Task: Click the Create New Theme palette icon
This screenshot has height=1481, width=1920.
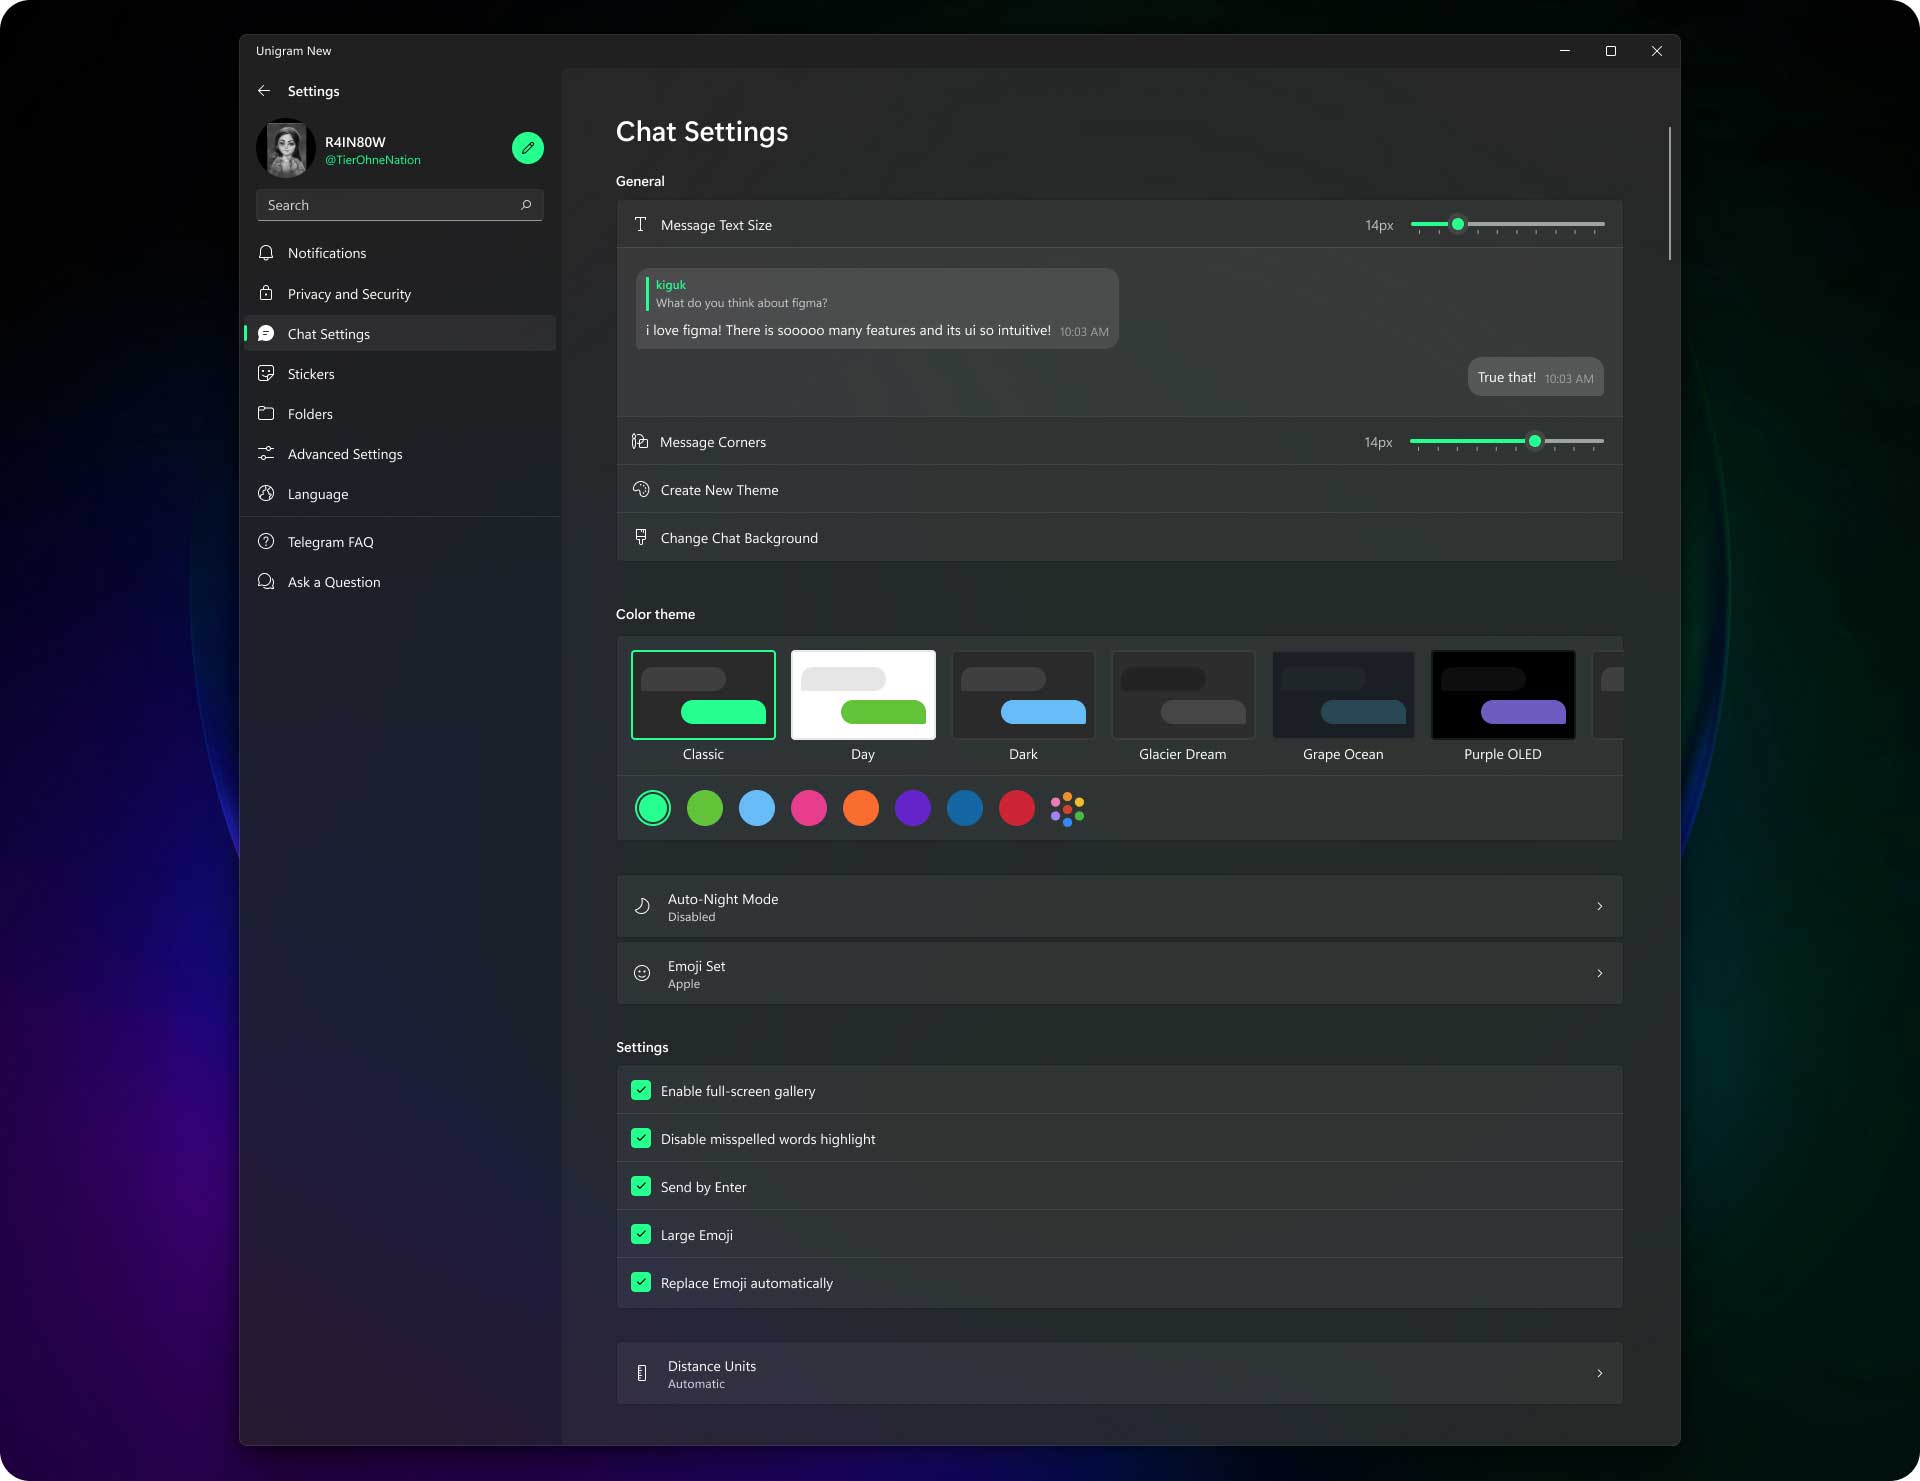Action: pos(641,489)
